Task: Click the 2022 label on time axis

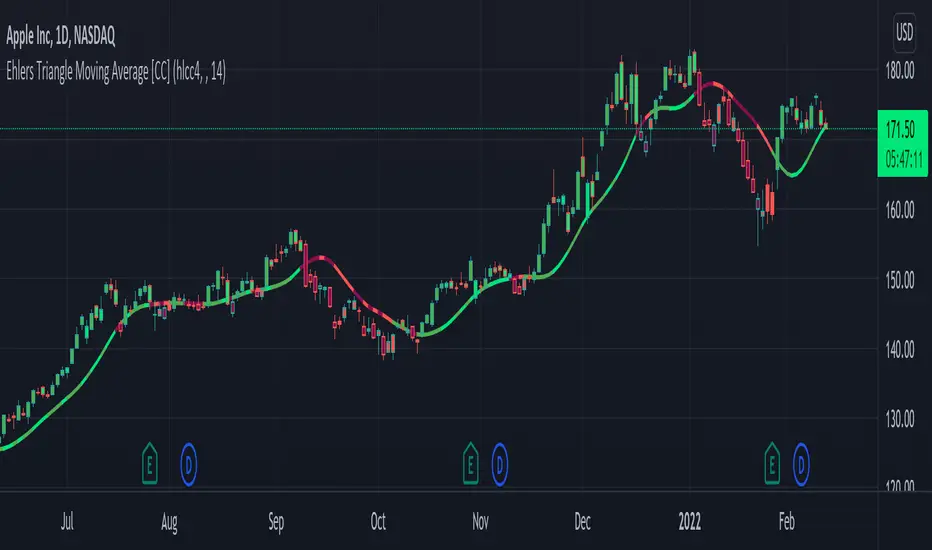Action: 689,521
